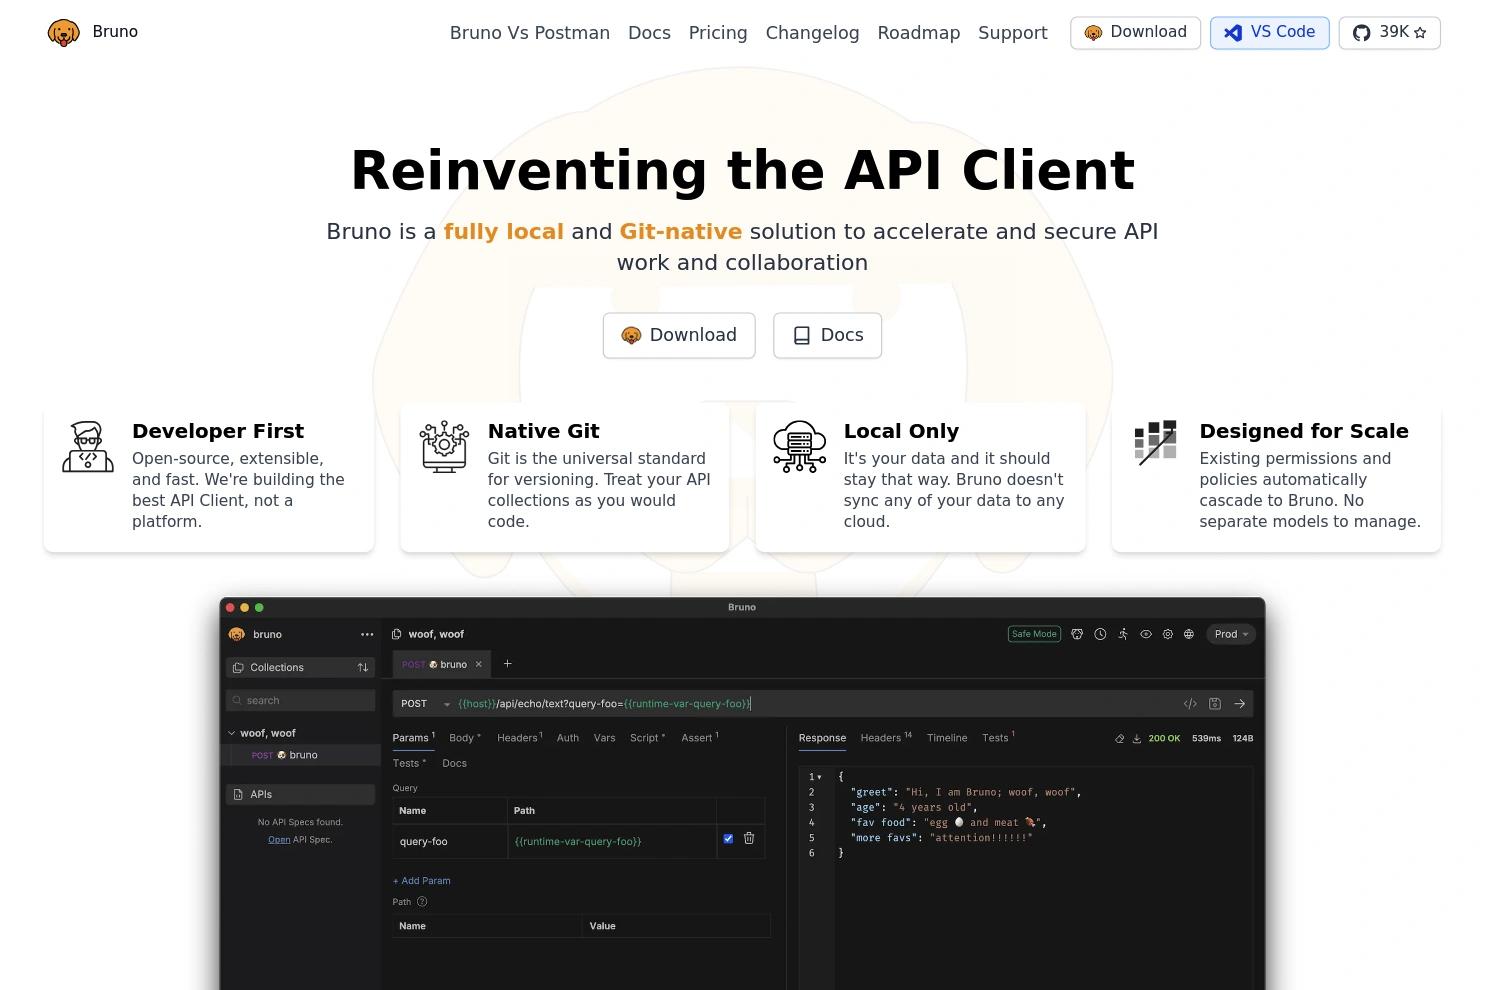Open the POST method dropdown

pyautogui.click(x=426, y=704)
